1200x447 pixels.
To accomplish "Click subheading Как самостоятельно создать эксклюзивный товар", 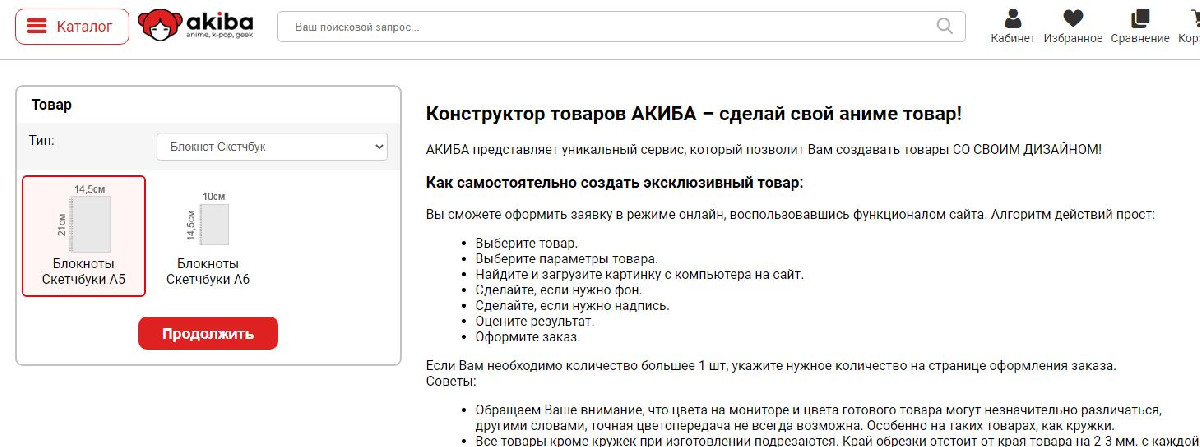I will [614, 184].
